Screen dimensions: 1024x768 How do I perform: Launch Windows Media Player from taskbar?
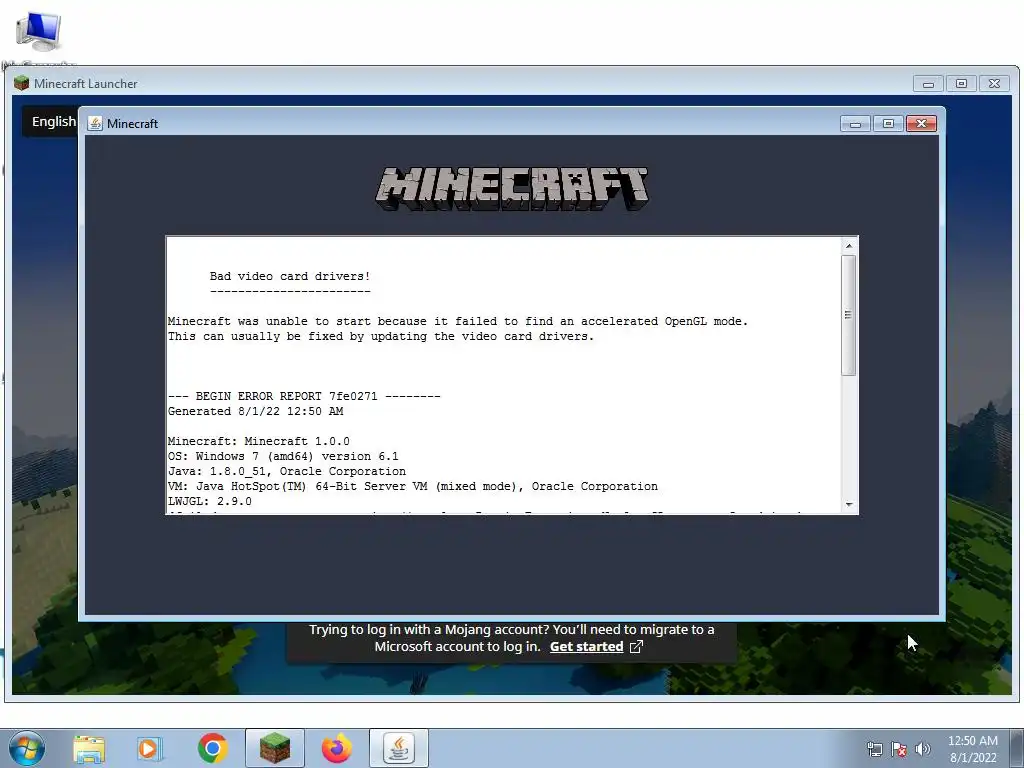pyautogui.click(x=150, y=748)
